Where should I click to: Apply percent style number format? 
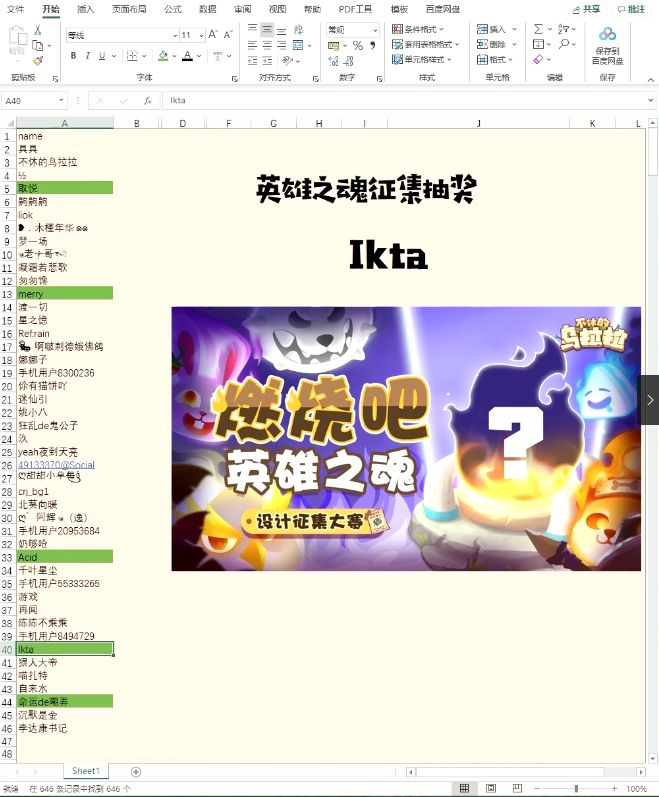[x=358, y=46]
